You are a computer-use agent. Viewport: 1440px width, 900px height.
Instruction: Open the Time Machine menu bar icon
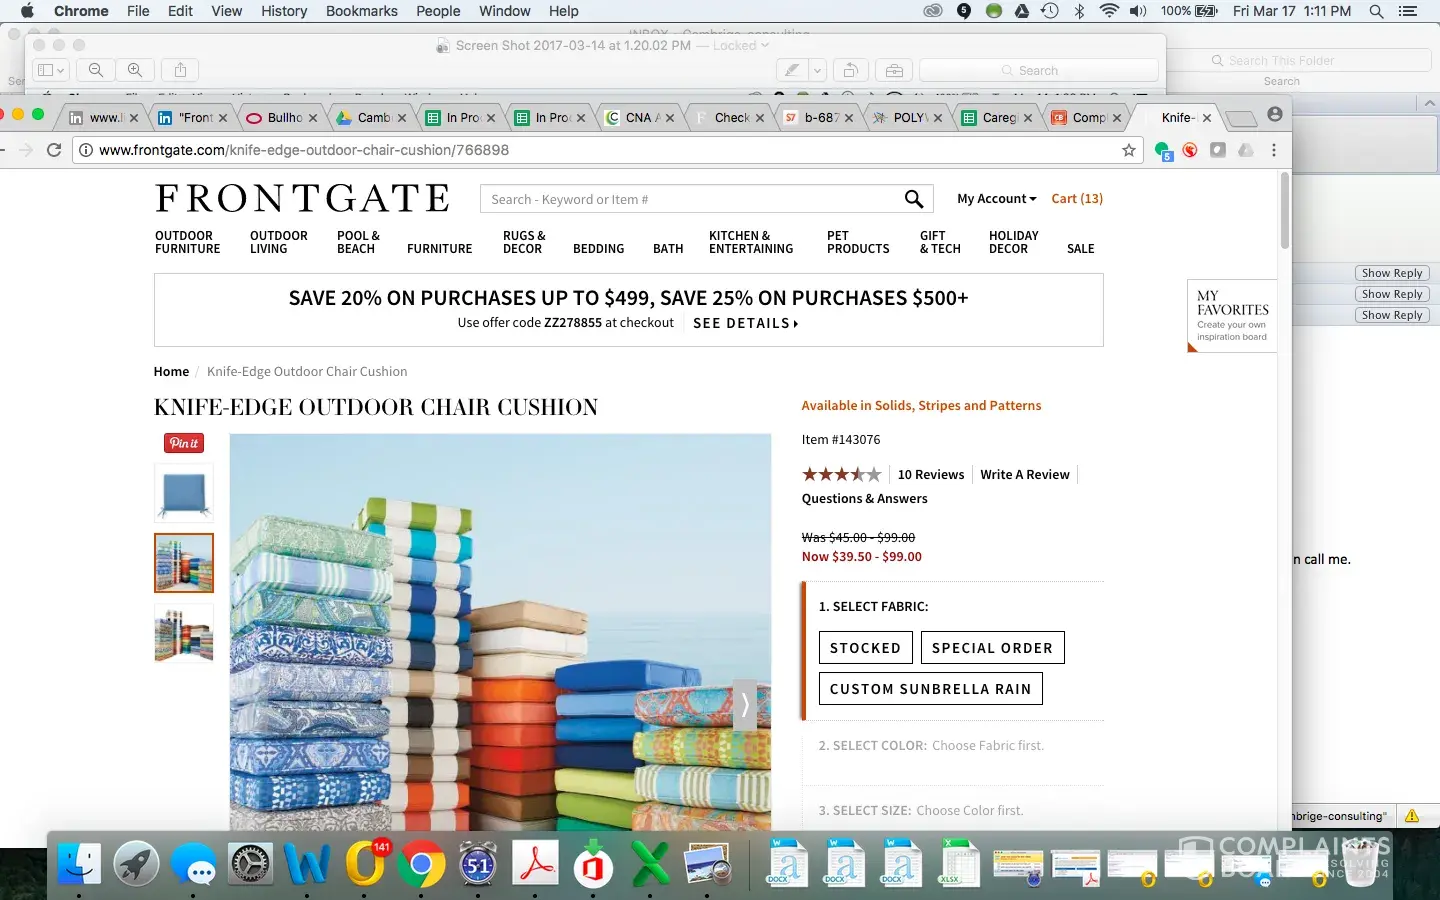tap(1050, 11)
